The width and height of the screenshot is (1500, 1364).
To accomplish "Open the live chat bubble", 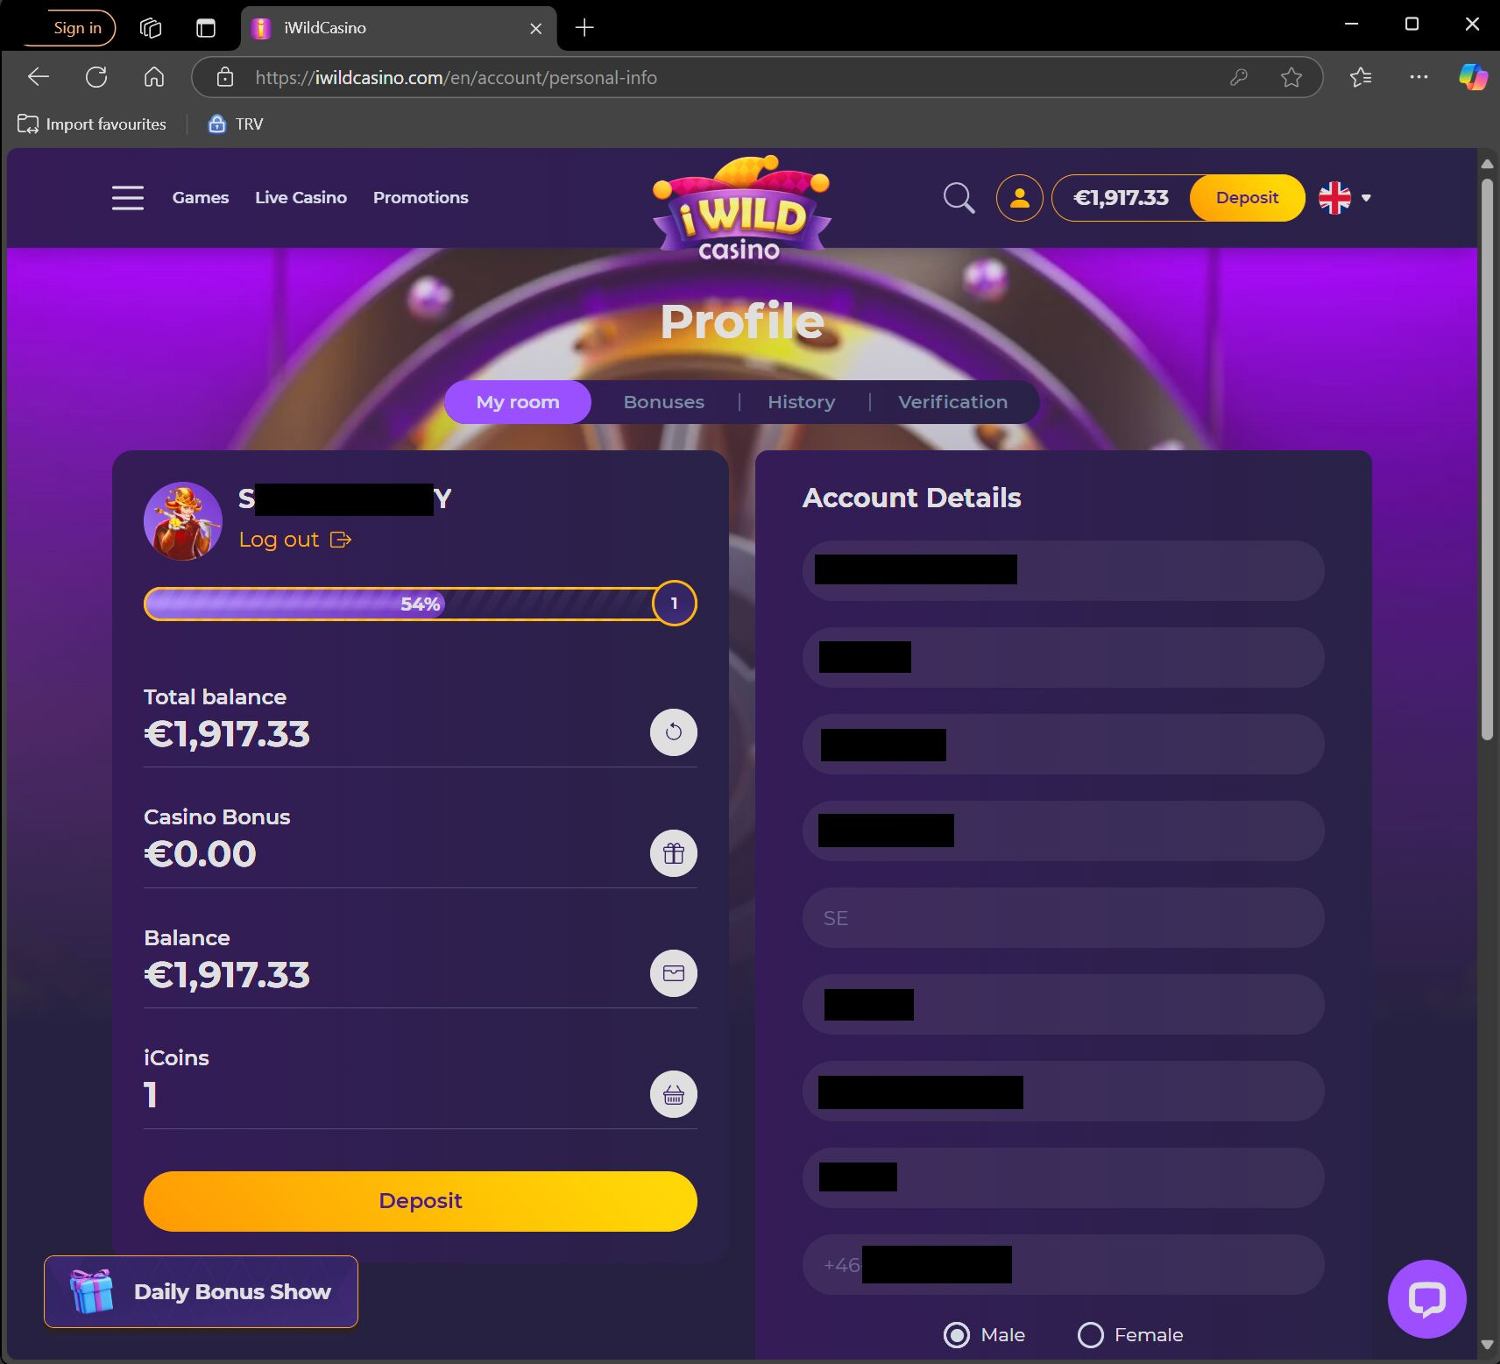I will [1427, 1299].
